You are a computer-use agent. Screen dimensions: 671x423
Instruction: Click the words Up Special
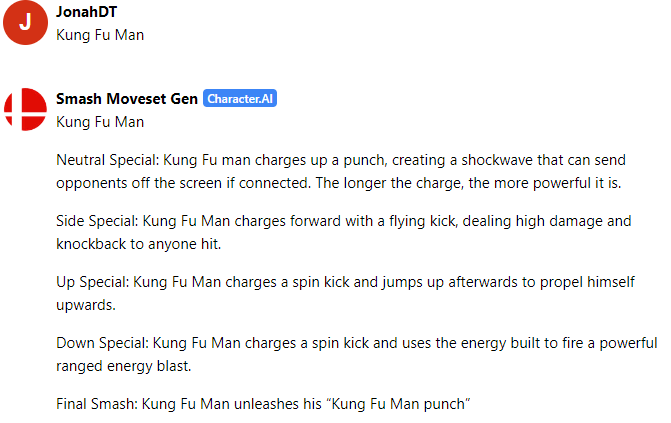pos(92,282)
